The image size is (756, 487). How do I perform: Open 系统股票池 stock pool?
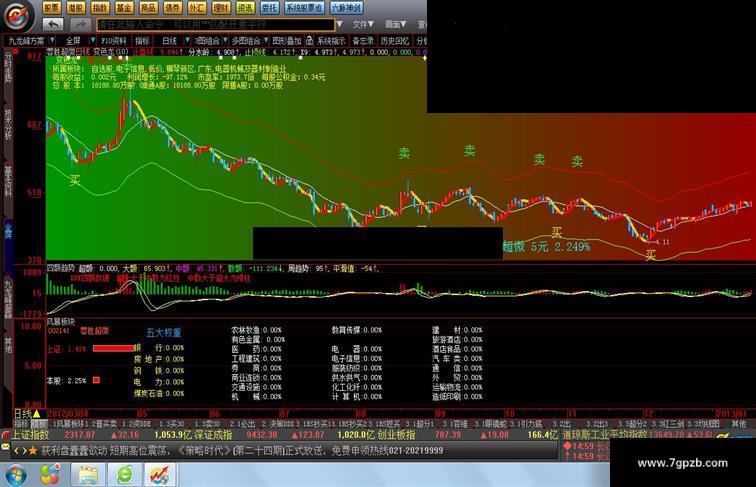[304, 8]
